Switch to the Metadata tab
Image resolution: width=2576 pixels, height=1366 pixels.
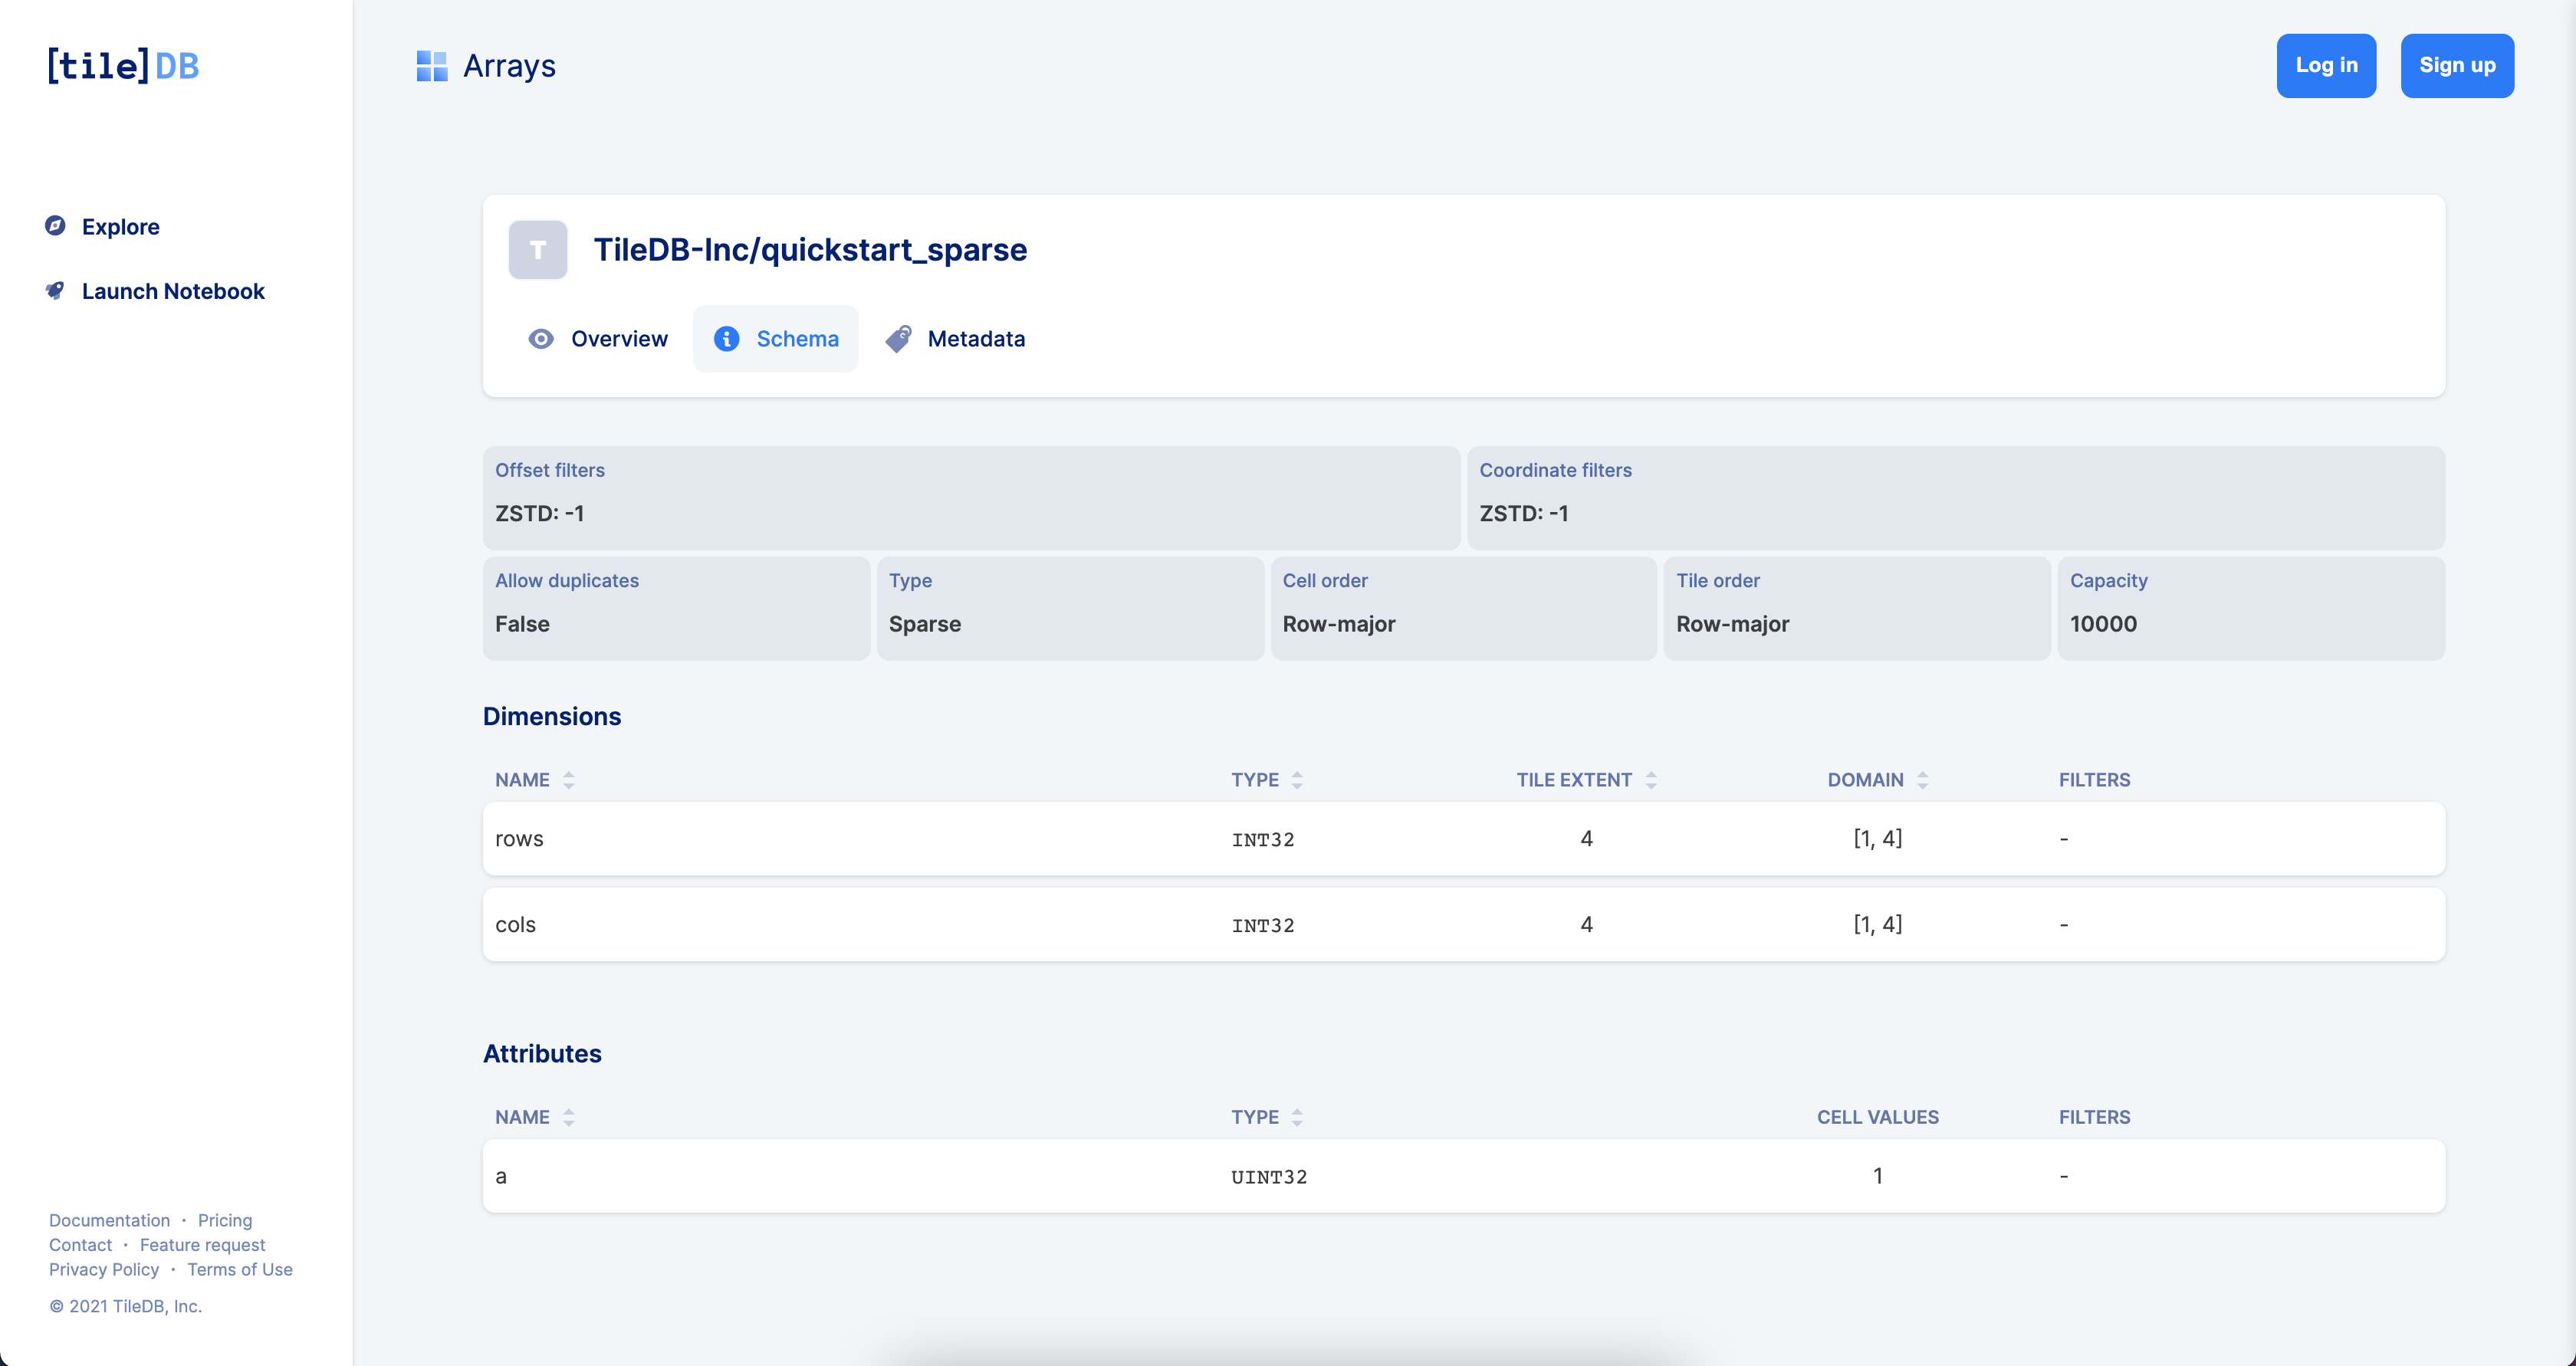pyautogui.click(x=955, y=339)
